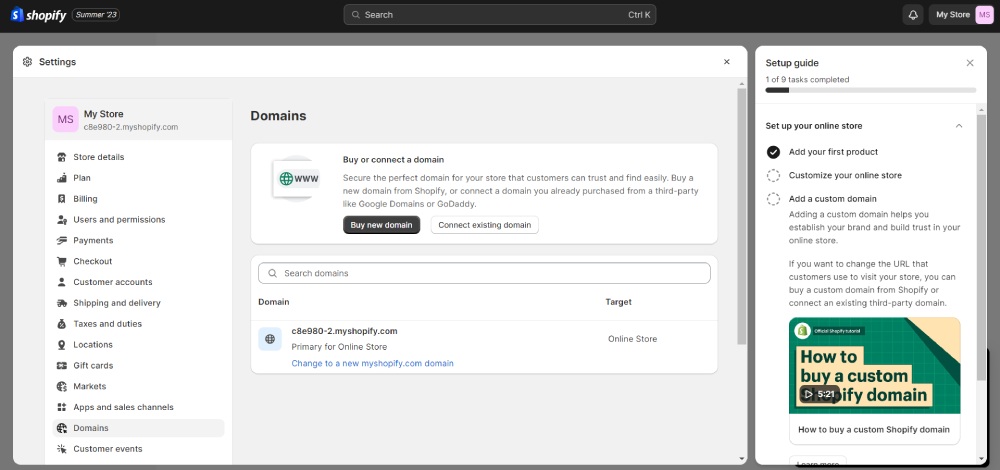1000x470 pixels.
Task: Open the notifications bell
Action: [x=913, y=15]
